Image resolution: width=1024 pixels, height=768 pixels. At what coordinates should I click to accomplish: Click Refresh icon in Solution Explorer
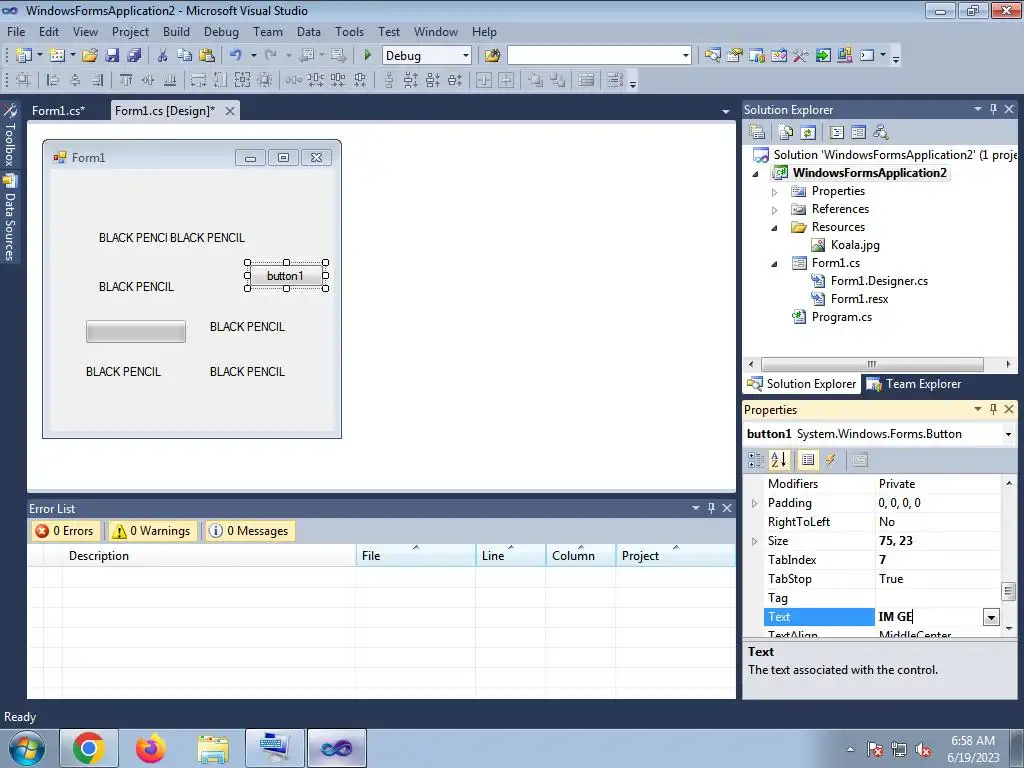tap(808, 133)
